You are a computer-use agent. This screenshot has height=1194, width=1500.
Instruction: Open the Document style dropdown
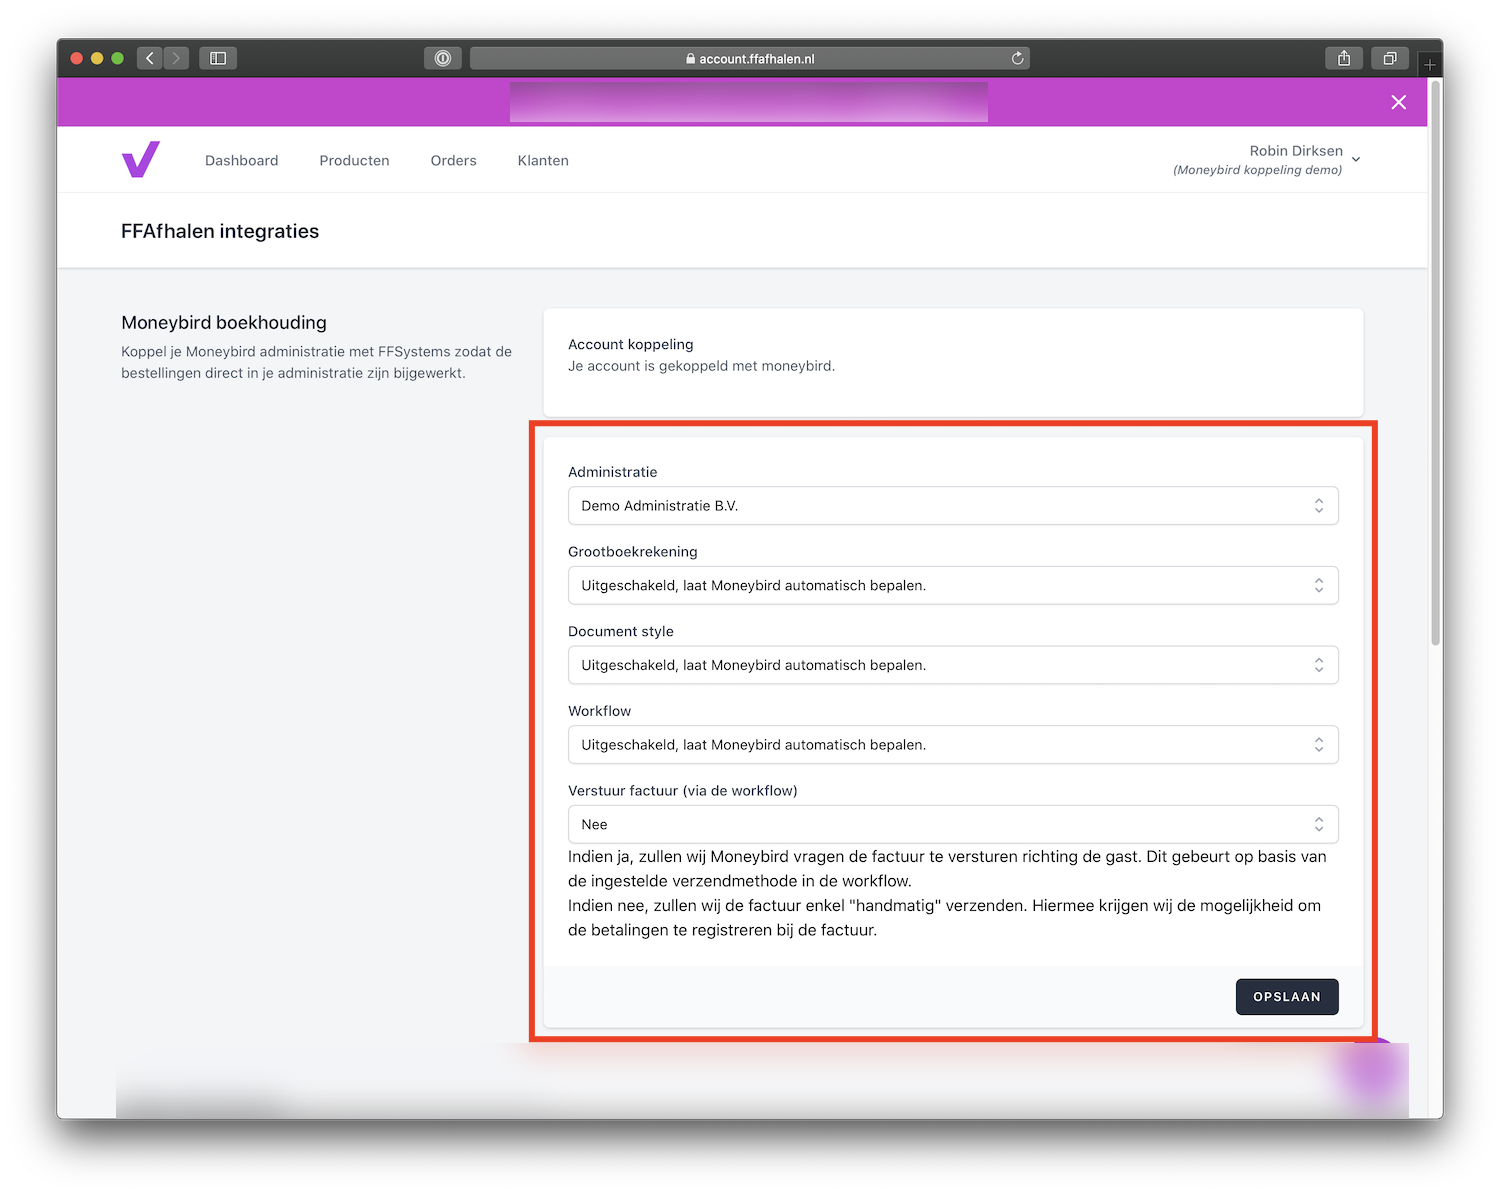pos(953,665)
